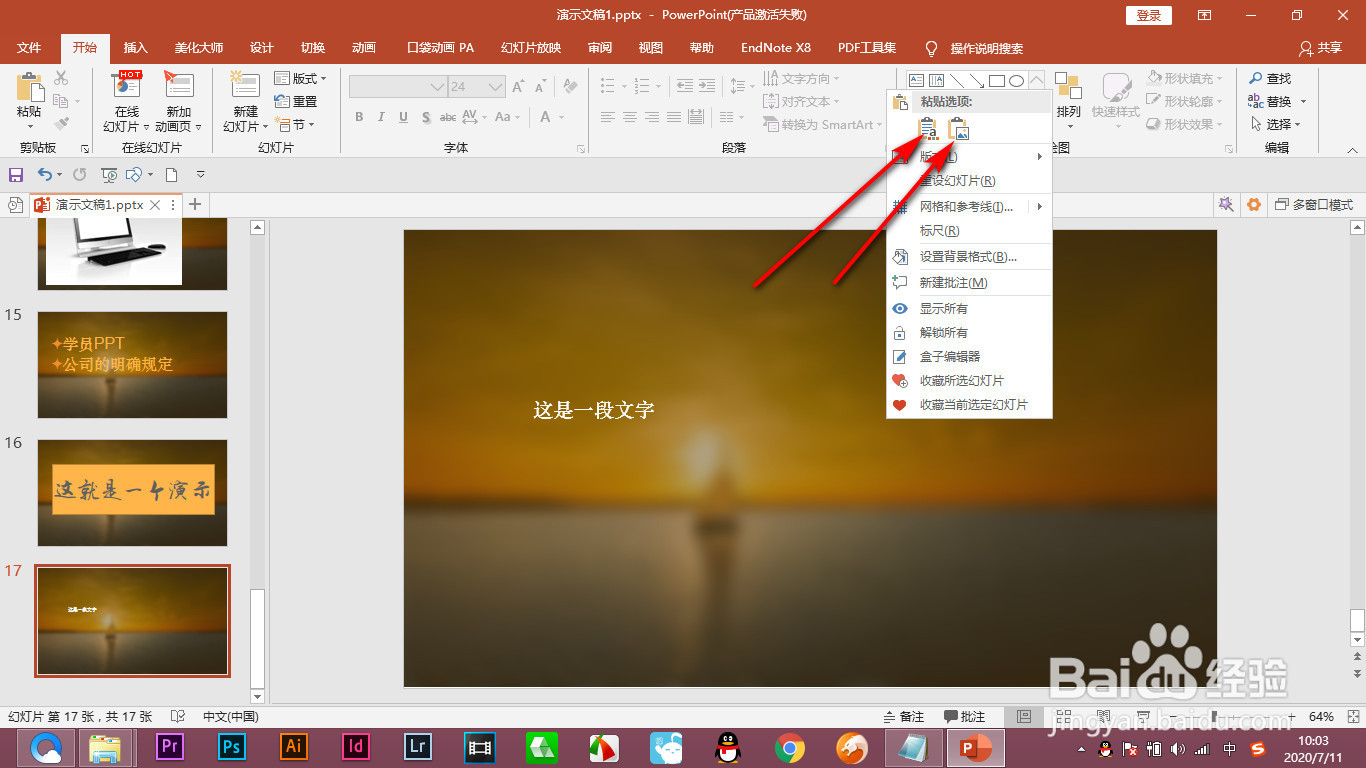
Task: Choose 重设幻灯片(R) from context menu
Action: 969,181
